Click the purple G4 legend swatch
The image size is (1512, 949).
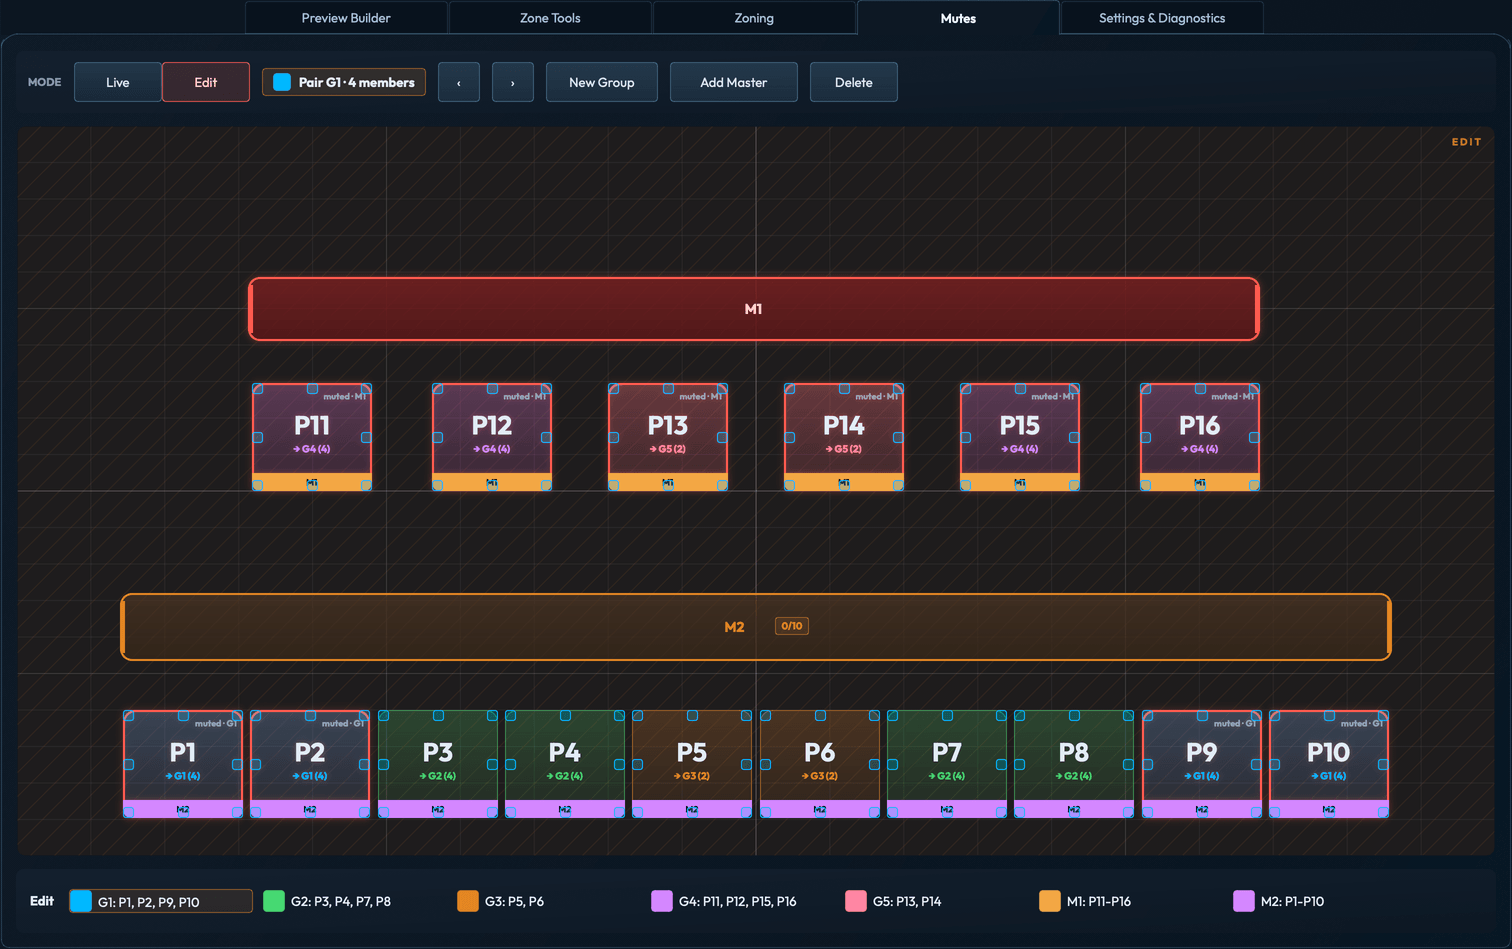662,901
